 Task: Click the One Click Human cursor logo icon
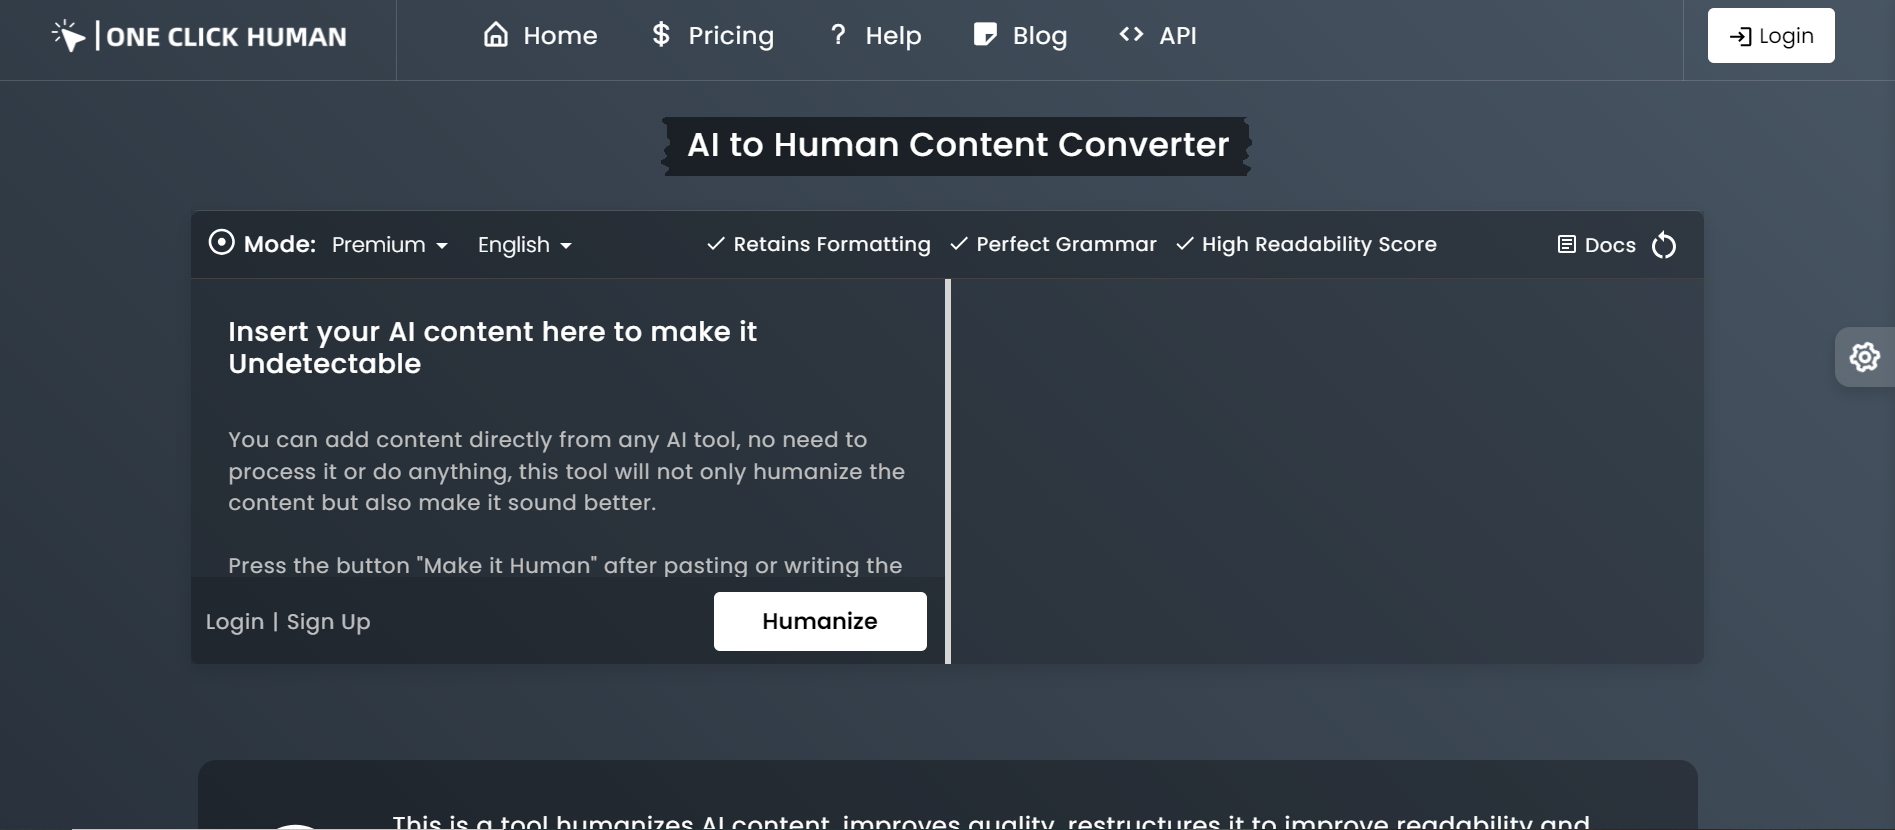point(69,35)
